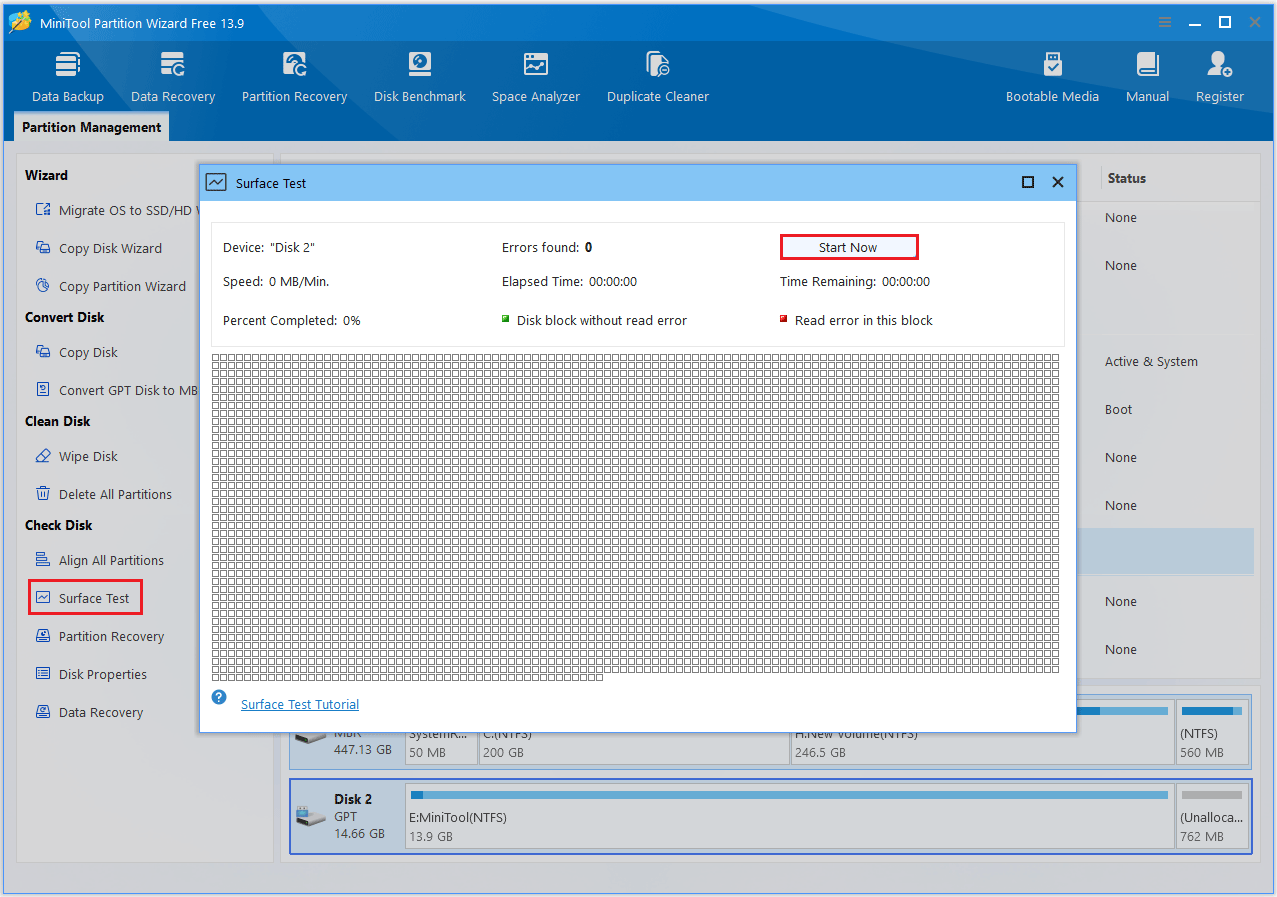Click the Speed: 0 MB/Min. label
This screenshot has height=897, width=1277.
coord(276,282)
